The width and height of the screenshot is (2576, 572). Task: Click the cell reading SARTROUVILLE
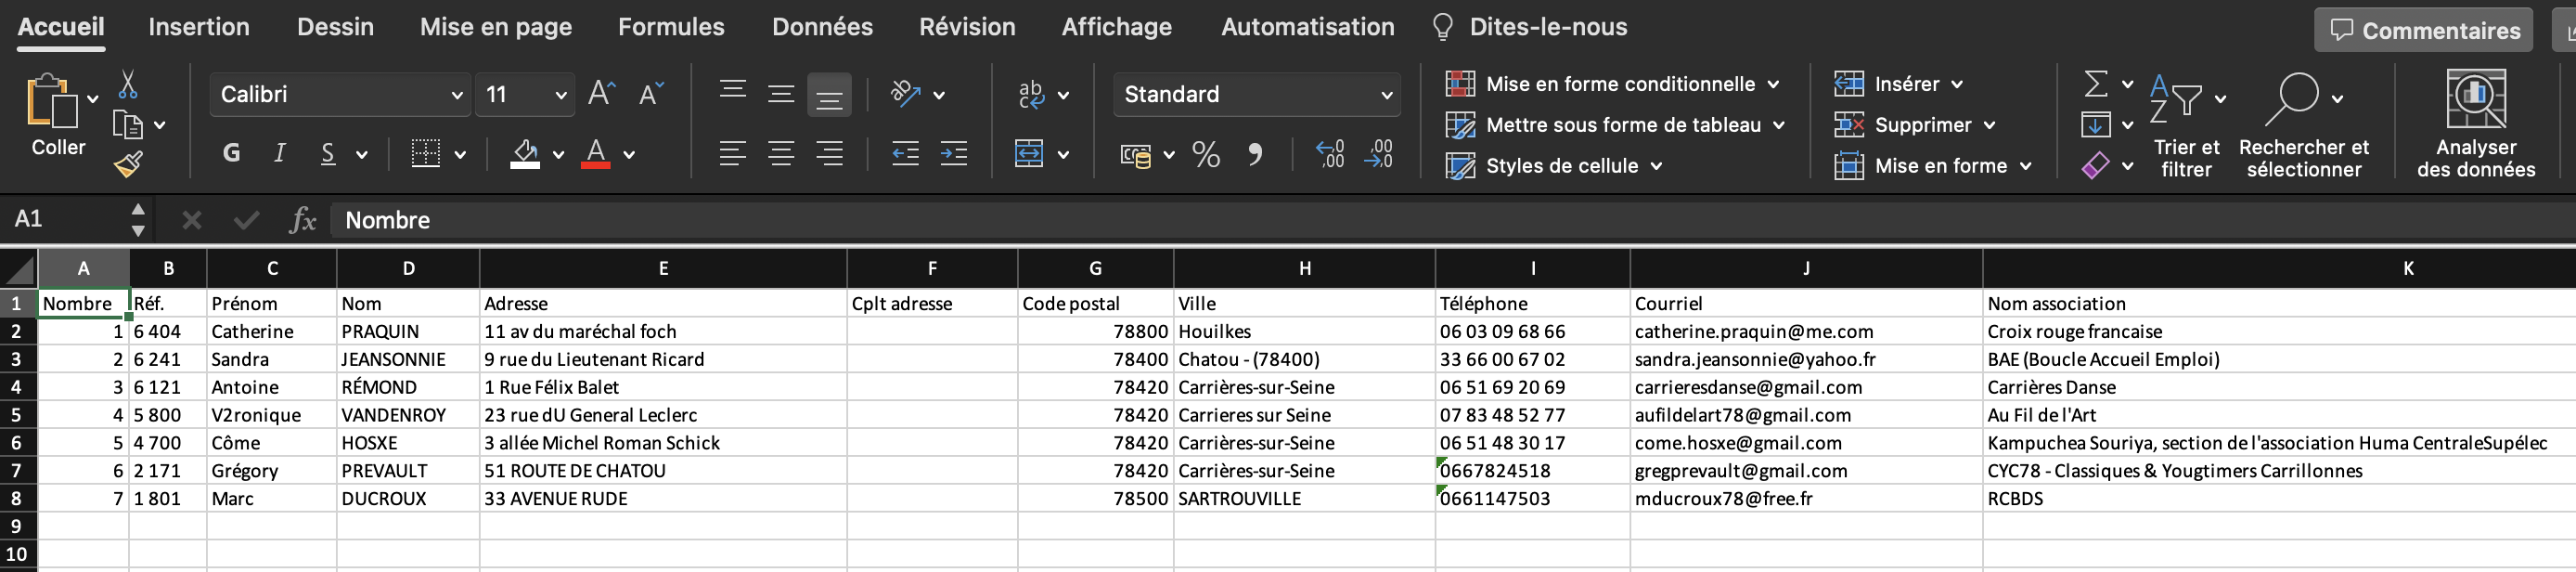pos(1304,498)
